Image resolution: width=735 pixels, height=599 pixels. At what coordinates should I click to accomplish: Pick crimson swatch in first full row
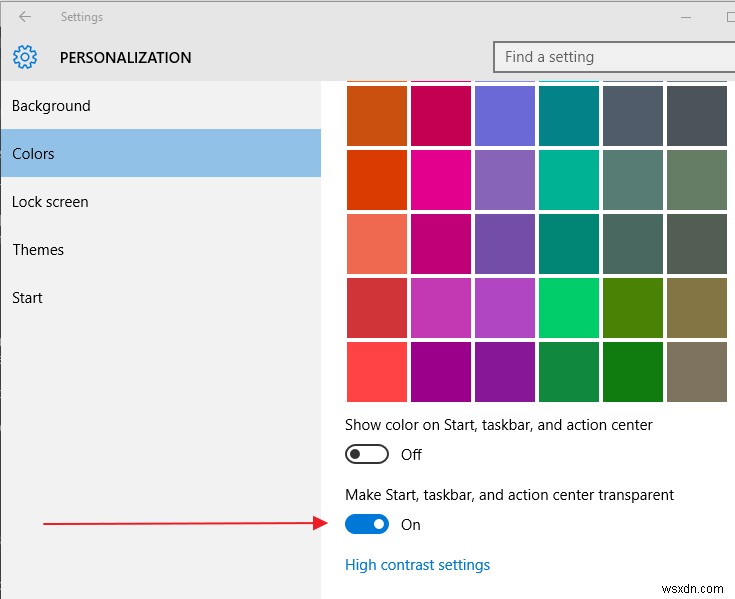click(441, 116)
